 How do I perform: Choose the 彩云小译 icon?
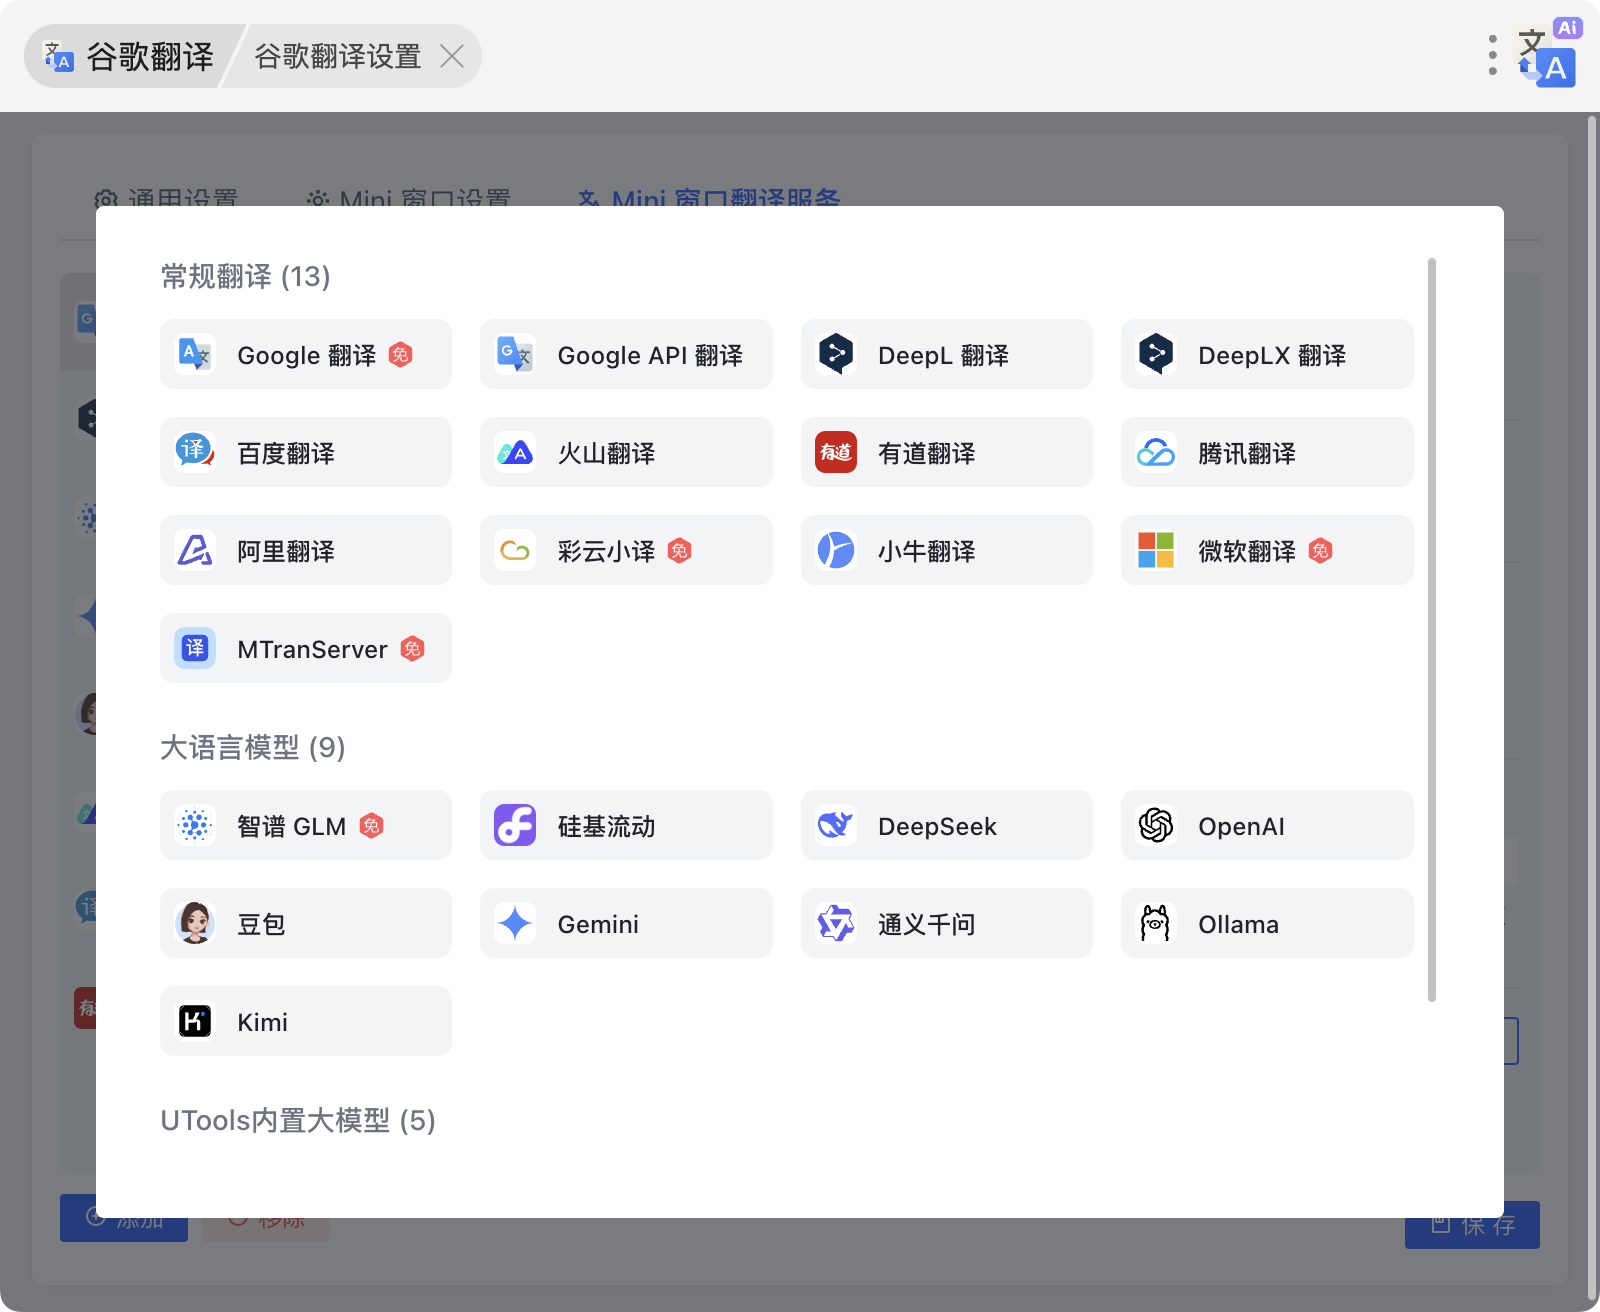(x=515, y=550)
